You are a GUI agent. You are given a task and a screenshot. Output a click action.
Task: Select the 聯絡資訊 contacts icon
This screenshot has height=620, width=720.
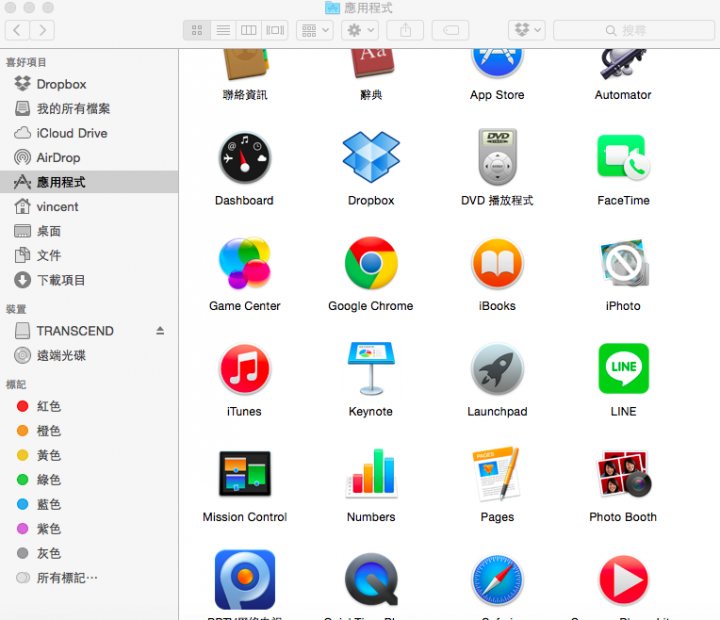[245, 64]
